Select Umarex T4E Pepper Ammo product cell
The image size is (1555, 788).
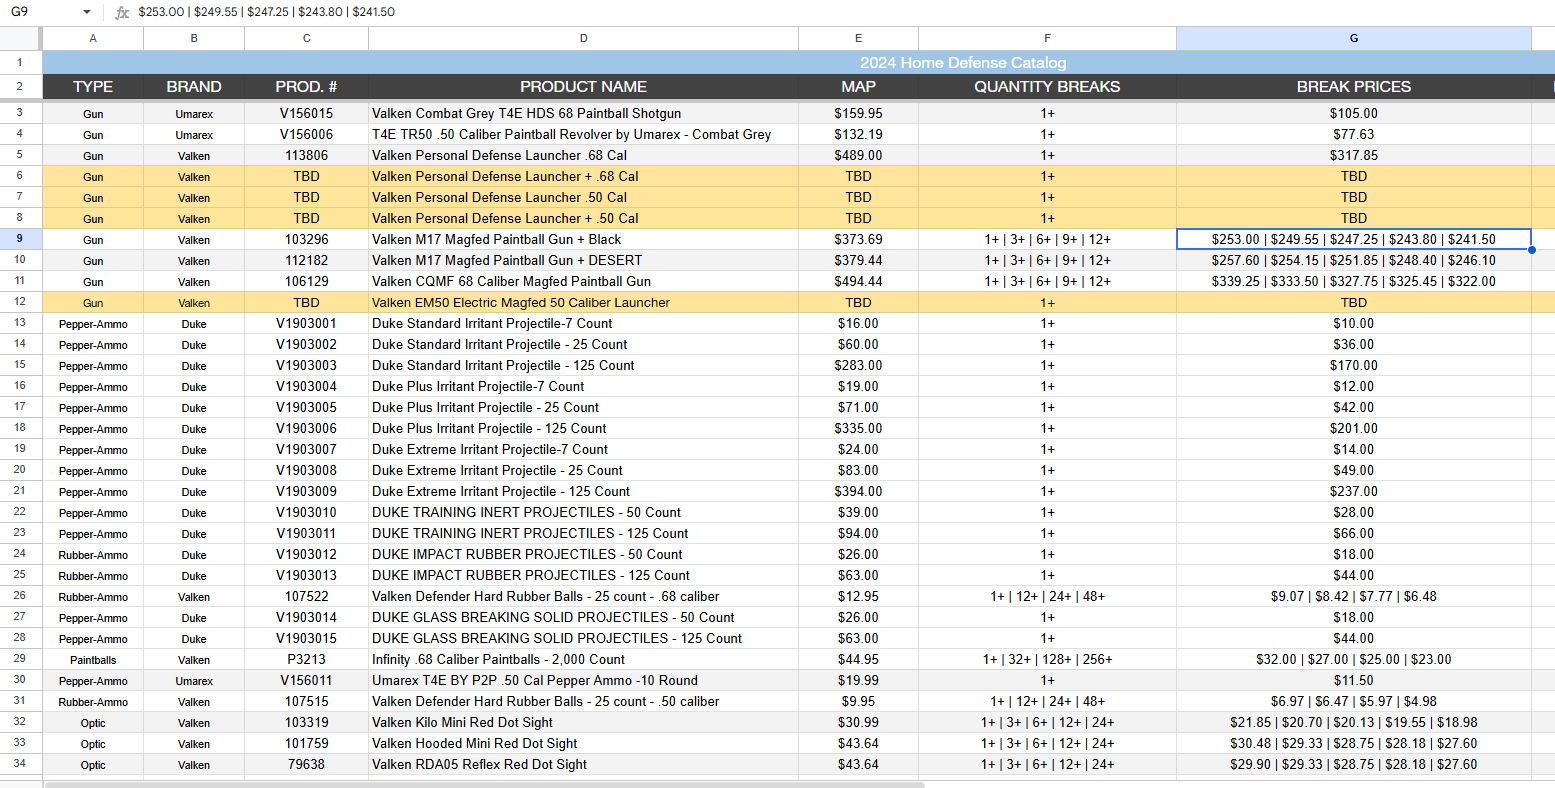pos(583,680)
